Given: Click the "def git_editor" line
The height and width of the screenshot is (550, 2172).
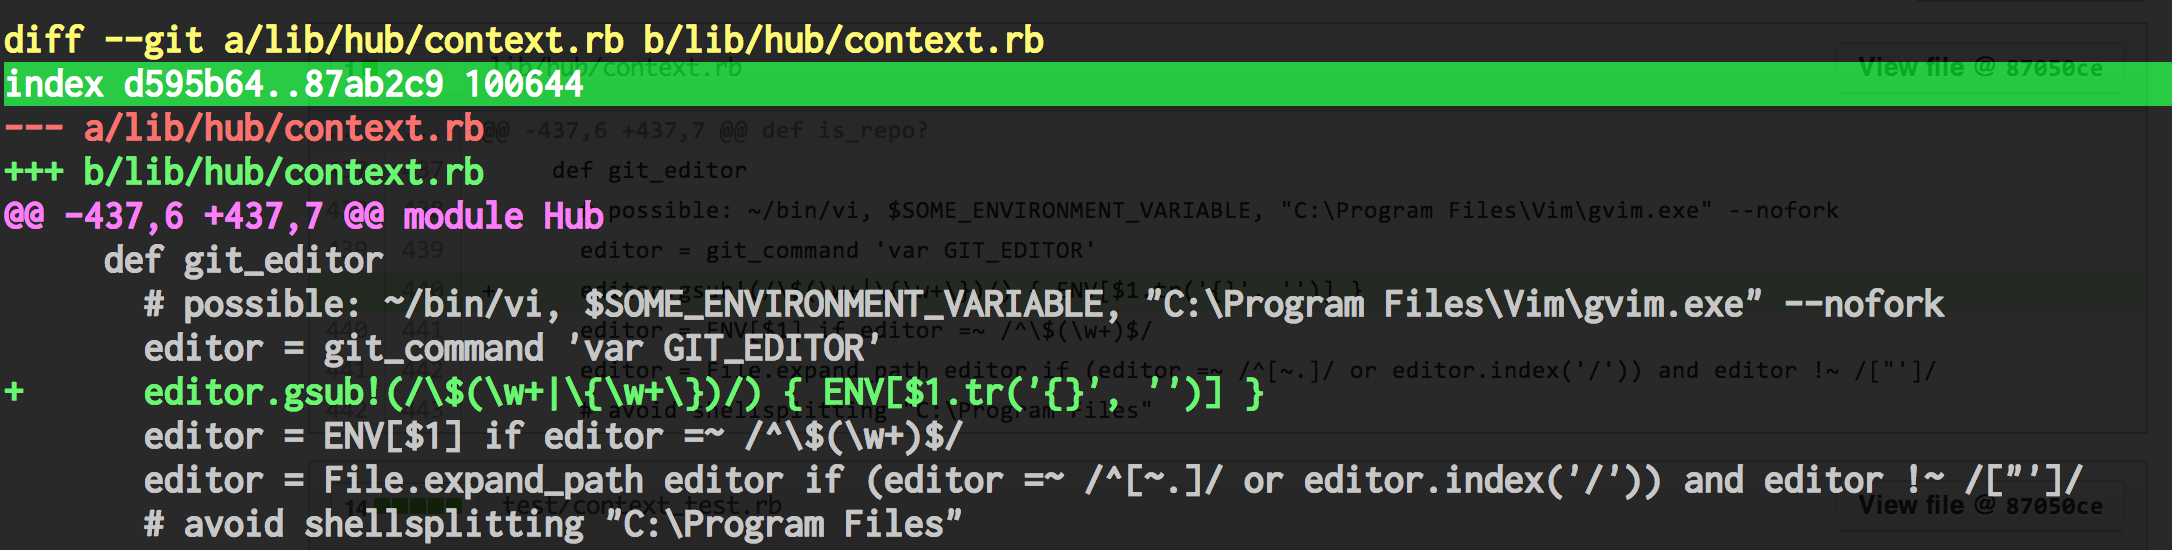Looking at the screenshot, I should [243, 260].
